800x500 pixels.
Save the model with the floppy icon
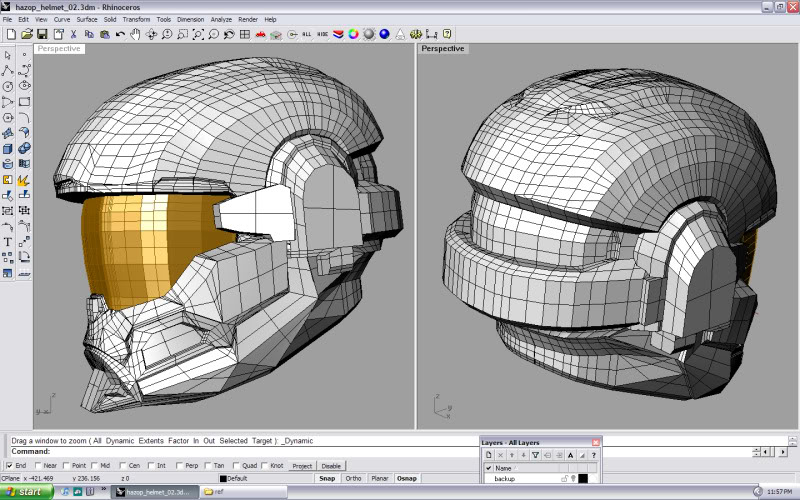(x=42, y=34)
